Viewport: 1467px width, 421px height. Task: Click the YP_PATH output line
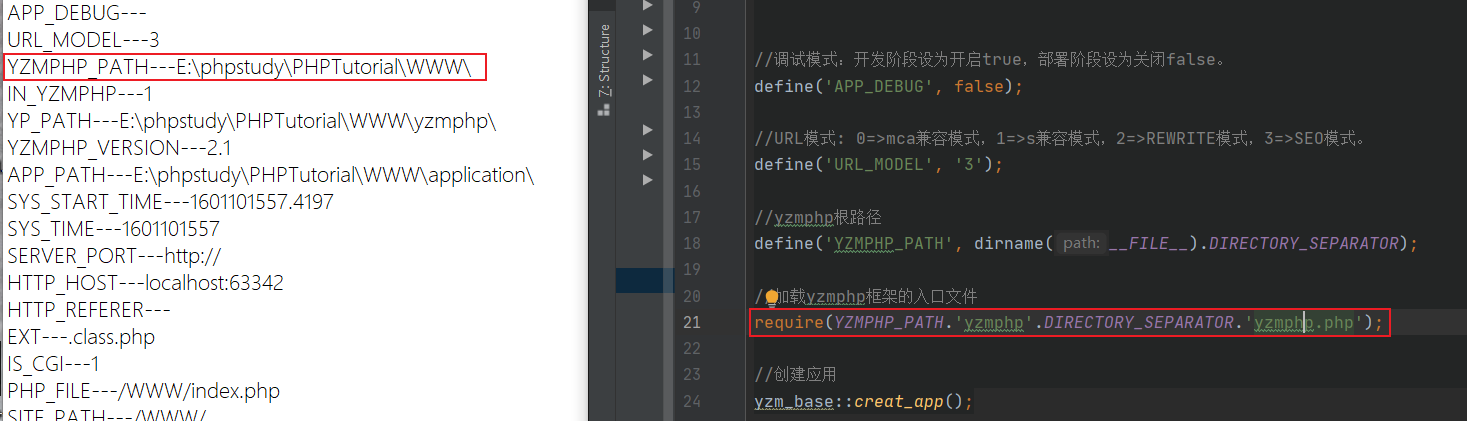(252, 121)
